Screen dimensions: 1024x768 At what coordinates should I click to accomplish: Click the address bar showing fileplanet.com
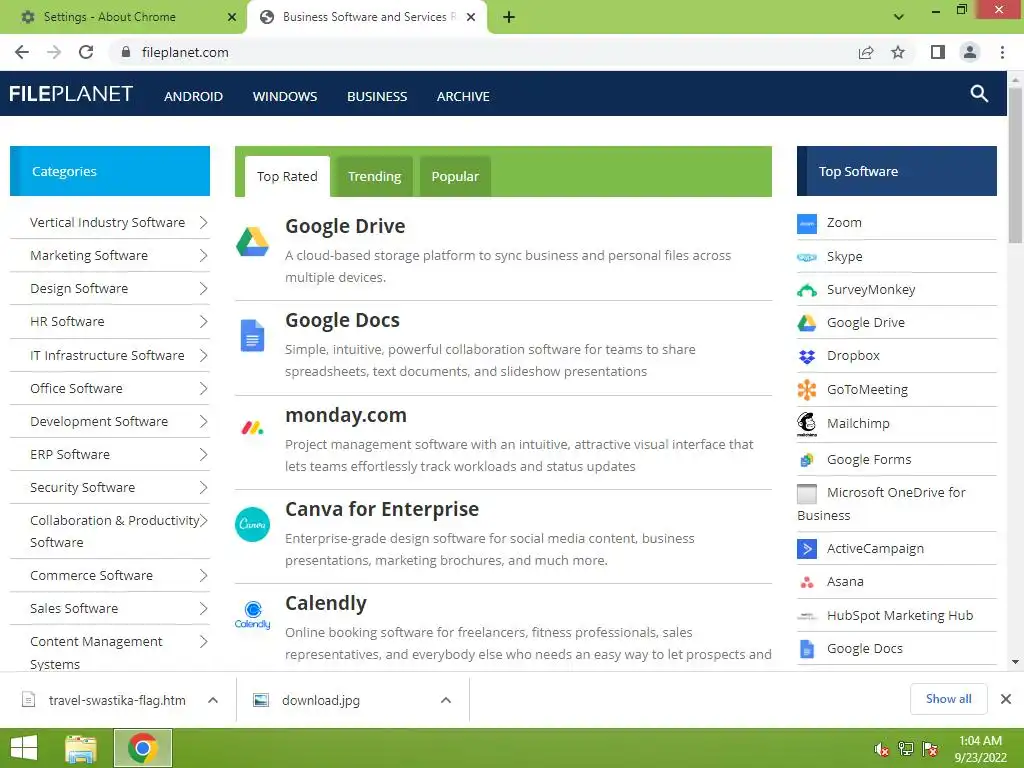(x=483, y=52)
